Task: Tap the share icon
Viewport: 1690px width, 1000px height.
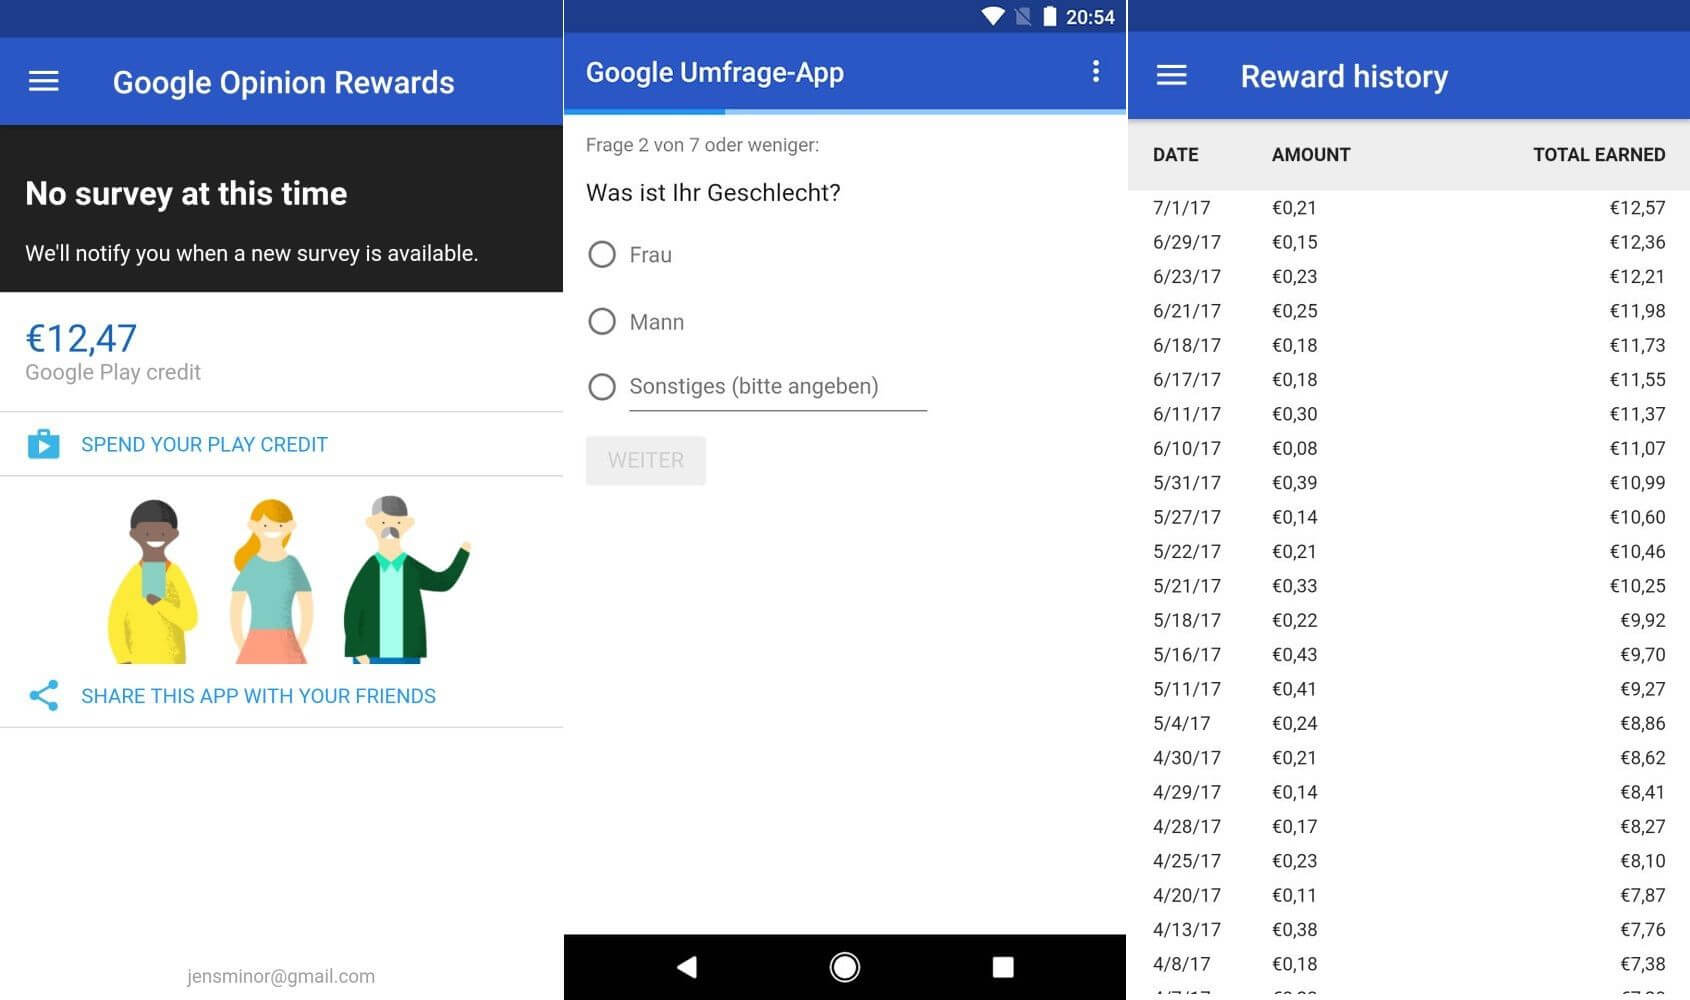Action: [x=43, y=696]
